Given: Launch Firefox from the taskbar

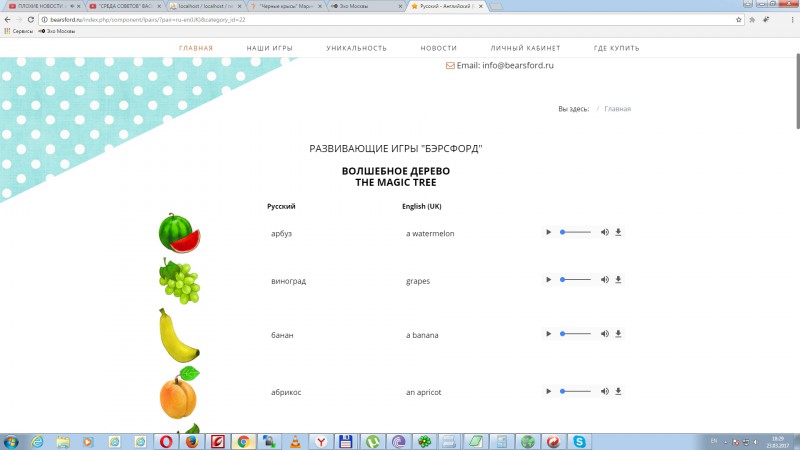Looking at the screenshot, I should pyautogui.click(x=192, y=441).
